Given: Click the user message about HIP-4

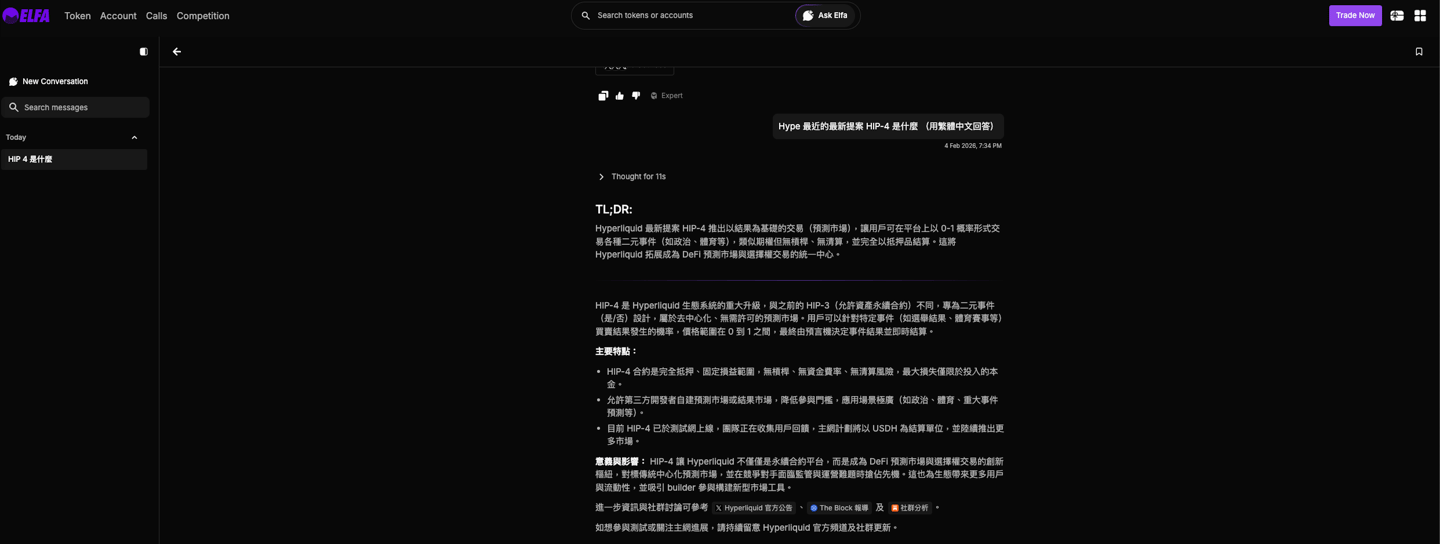Looking at the screenshot, I should pos(887,126).
